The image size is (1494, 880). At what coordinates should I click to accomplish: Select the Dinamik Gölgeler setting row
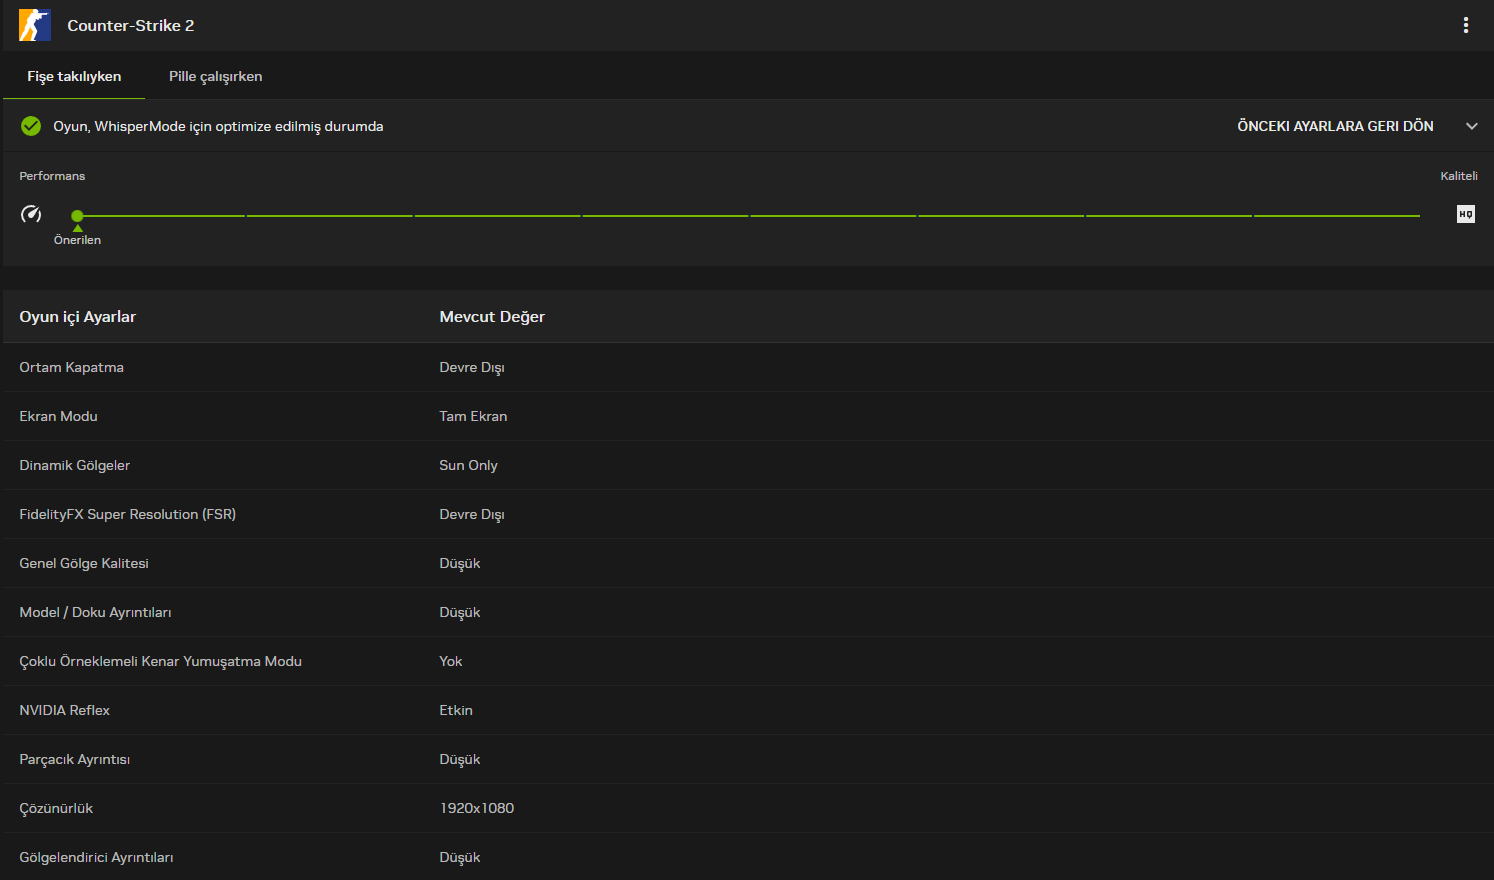[x=748, y=465]
